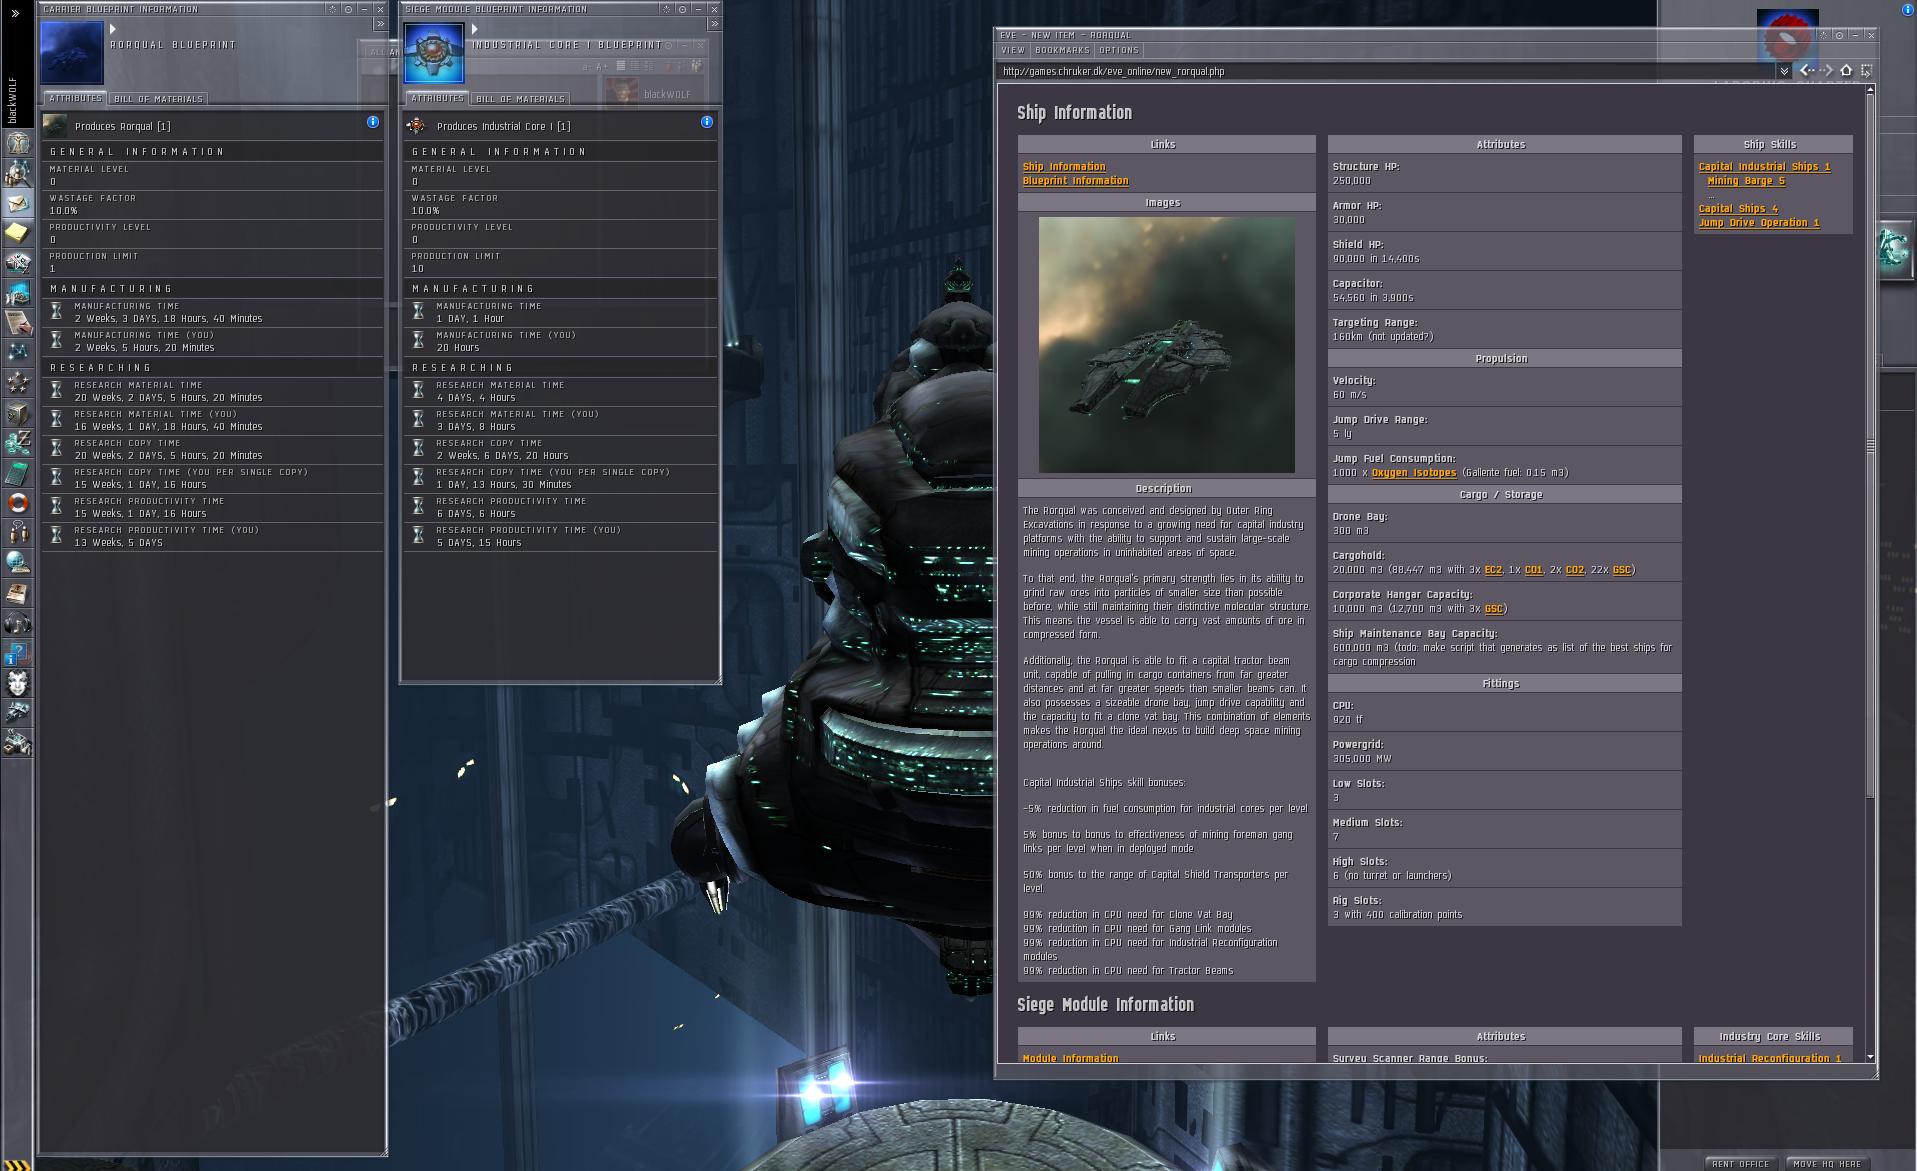
Task: Show info icon on Produces Industrial Core row
Action: point(707,122)
